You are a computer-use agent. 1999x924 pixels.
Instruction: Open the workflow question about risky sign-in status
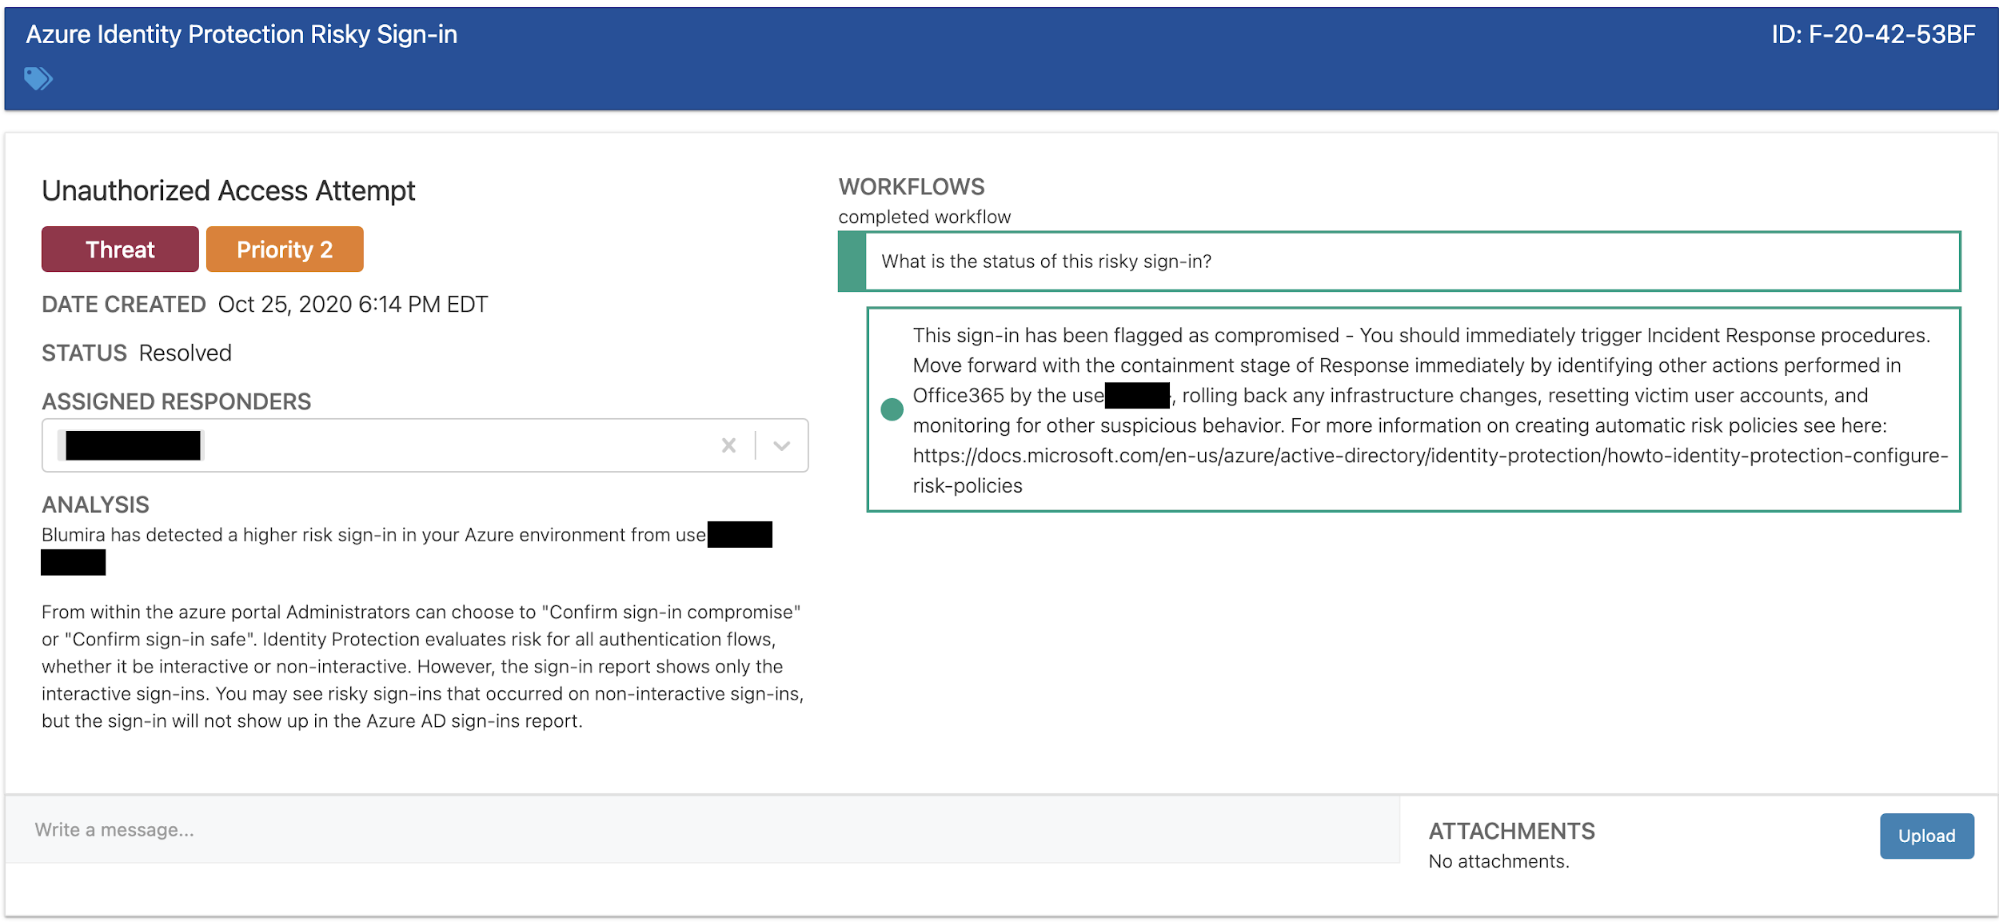pyautogui.click(x=1399, y=261)
